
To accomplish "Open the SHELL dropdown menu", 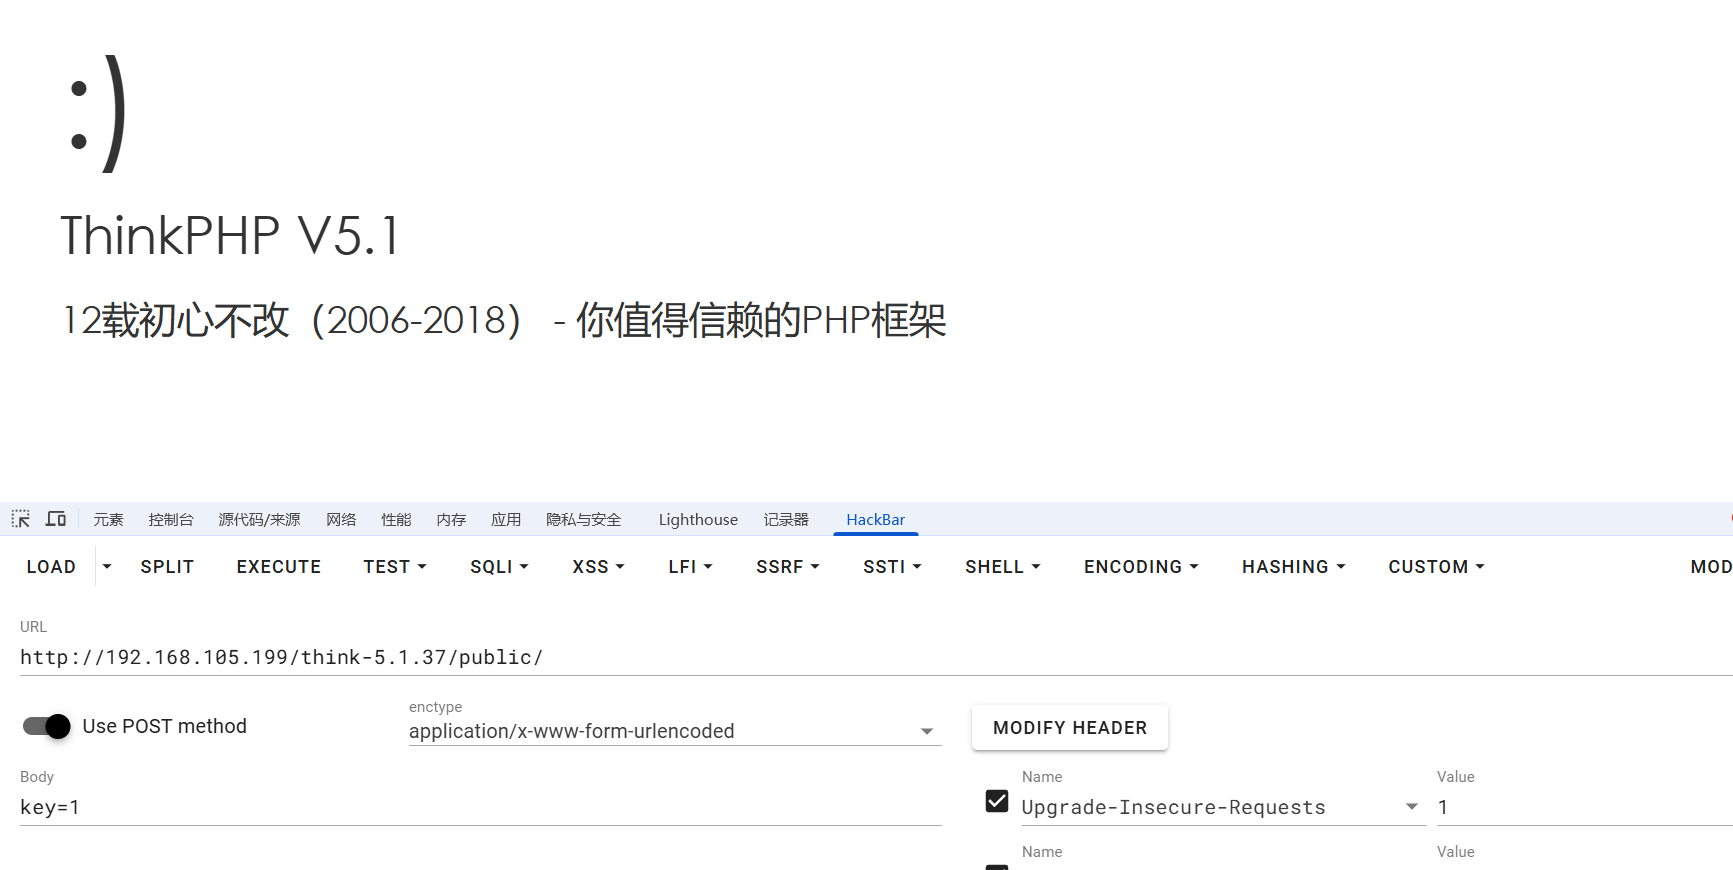I will coord(1003,567).
